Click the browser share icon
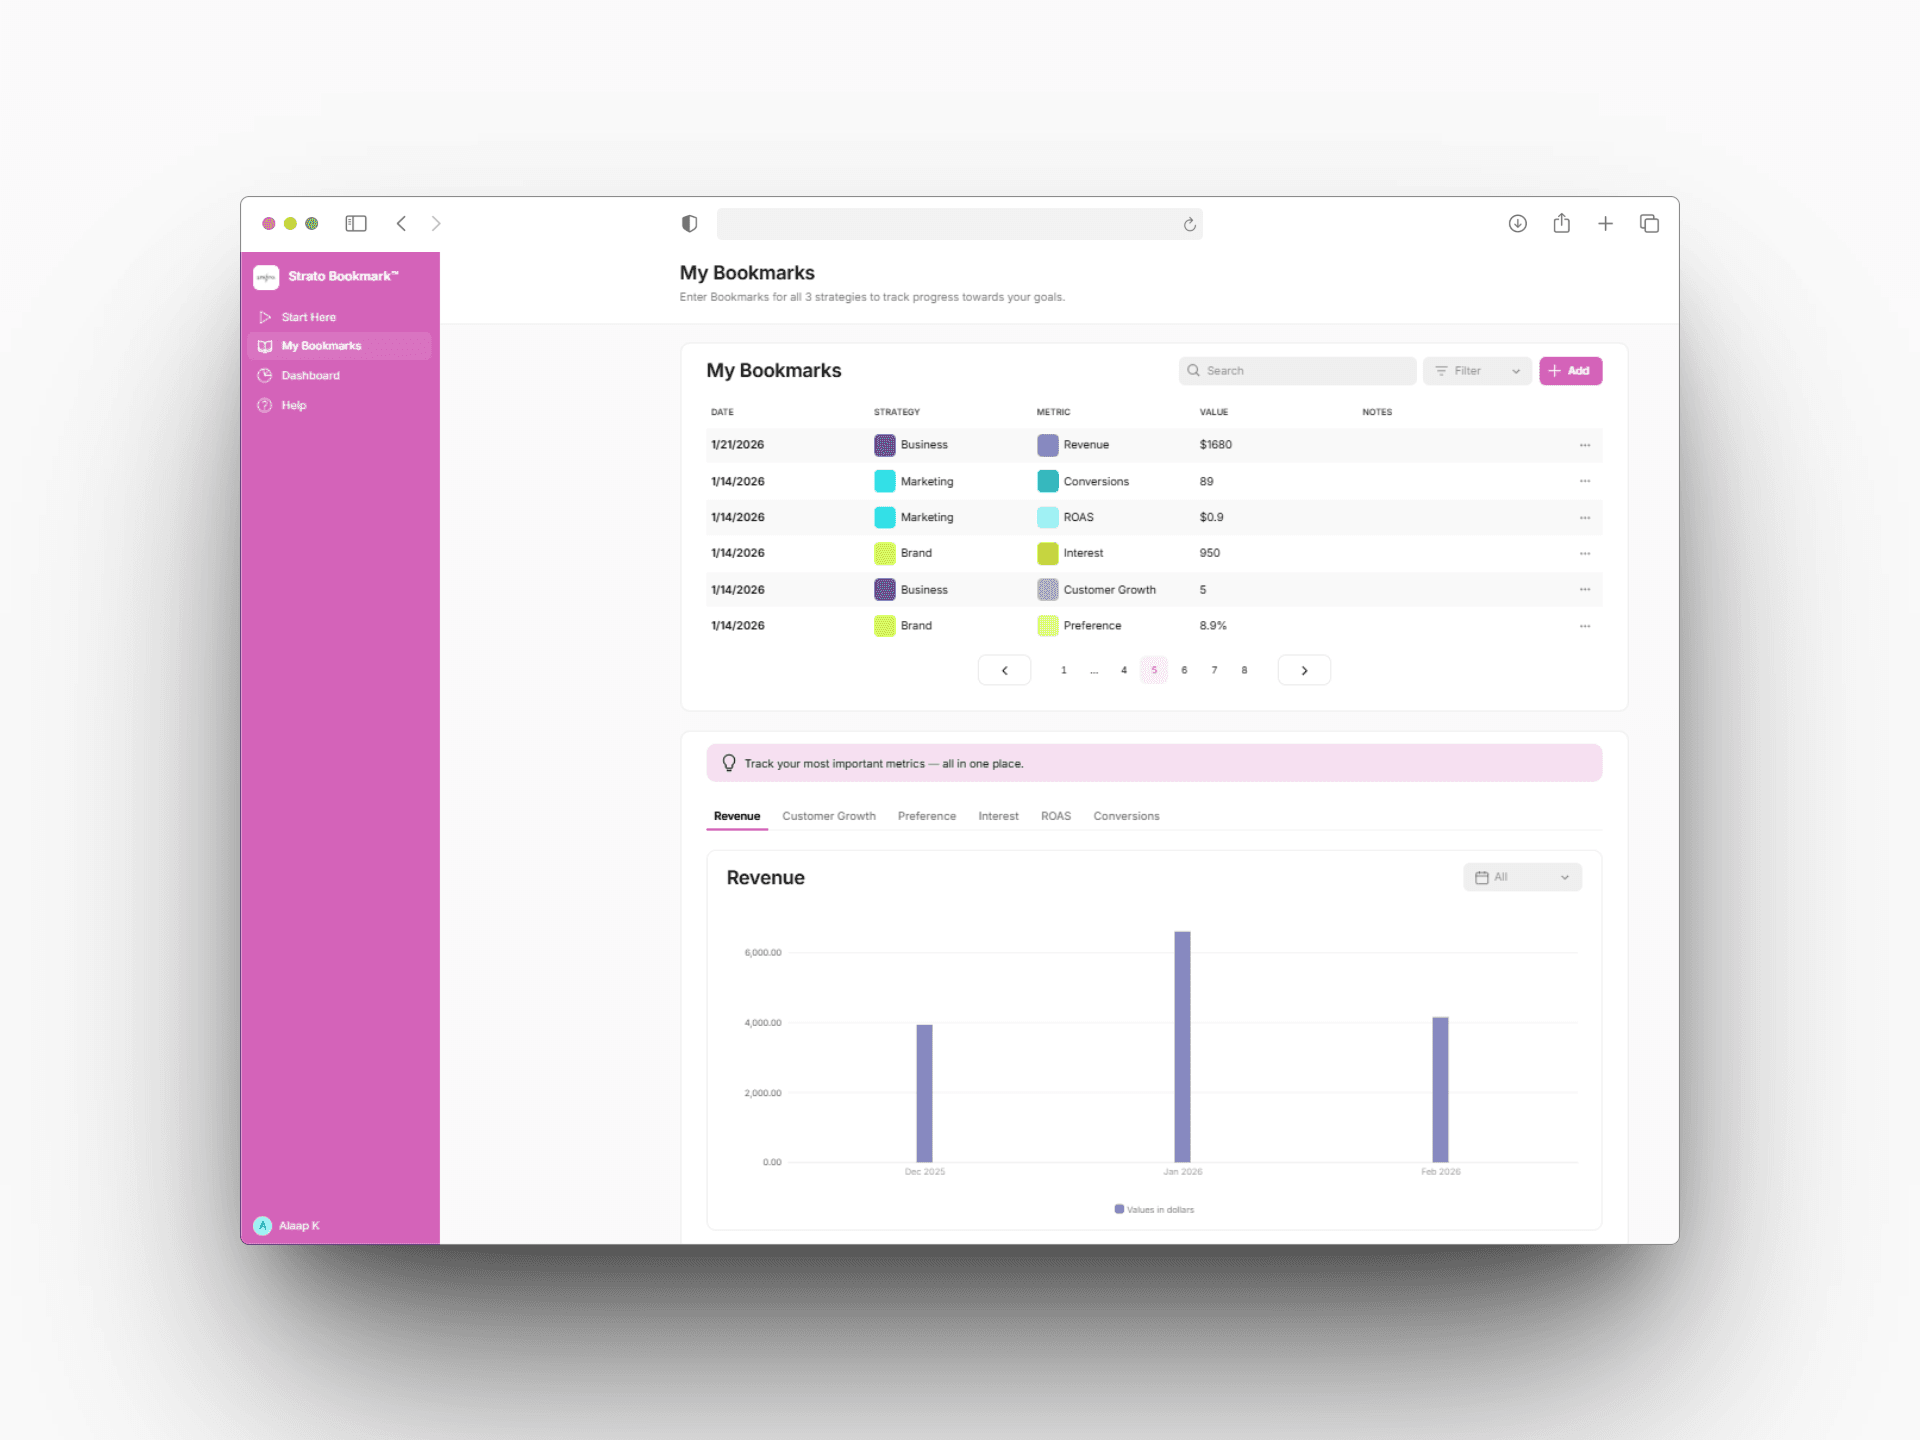Screen dimensions: 1920x1440 click(1561, 224)
